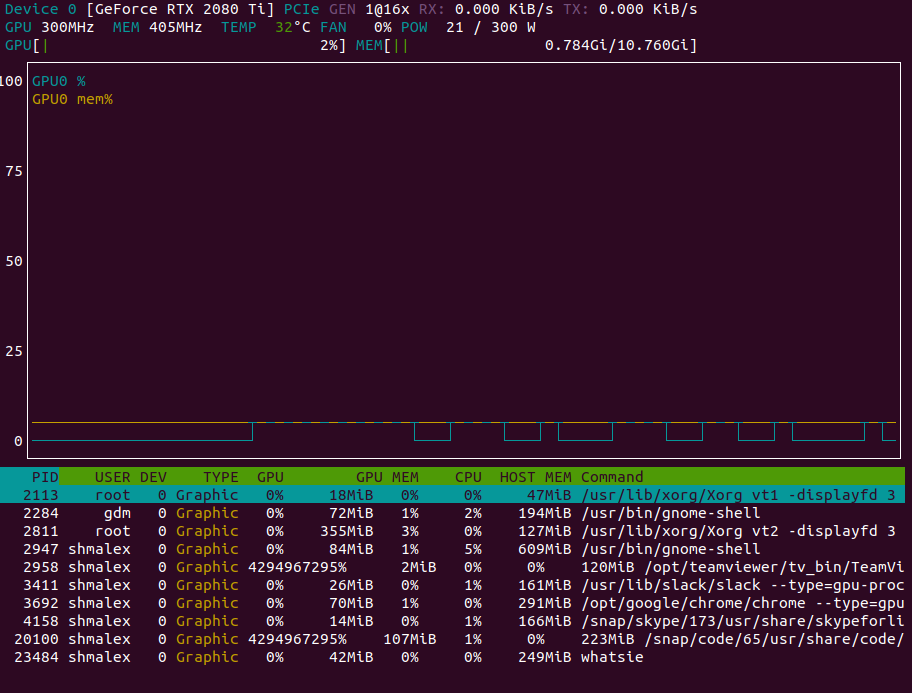912x693 pixels.
Task: Select the slack process PID 3411
Action: point(453,585)
